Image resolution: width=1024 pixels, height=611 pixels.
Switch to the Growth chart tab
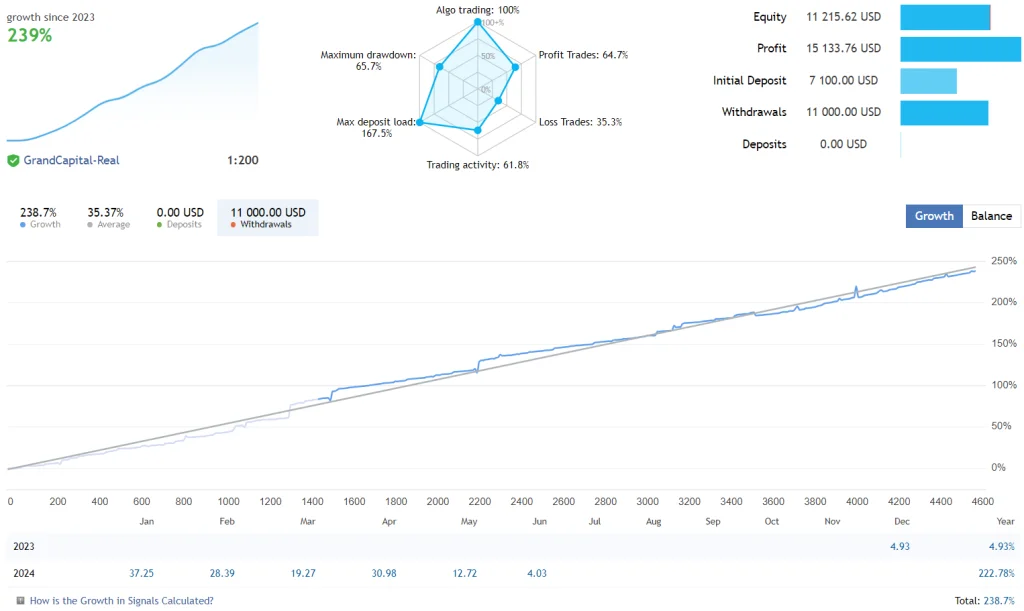coord(934,216)
